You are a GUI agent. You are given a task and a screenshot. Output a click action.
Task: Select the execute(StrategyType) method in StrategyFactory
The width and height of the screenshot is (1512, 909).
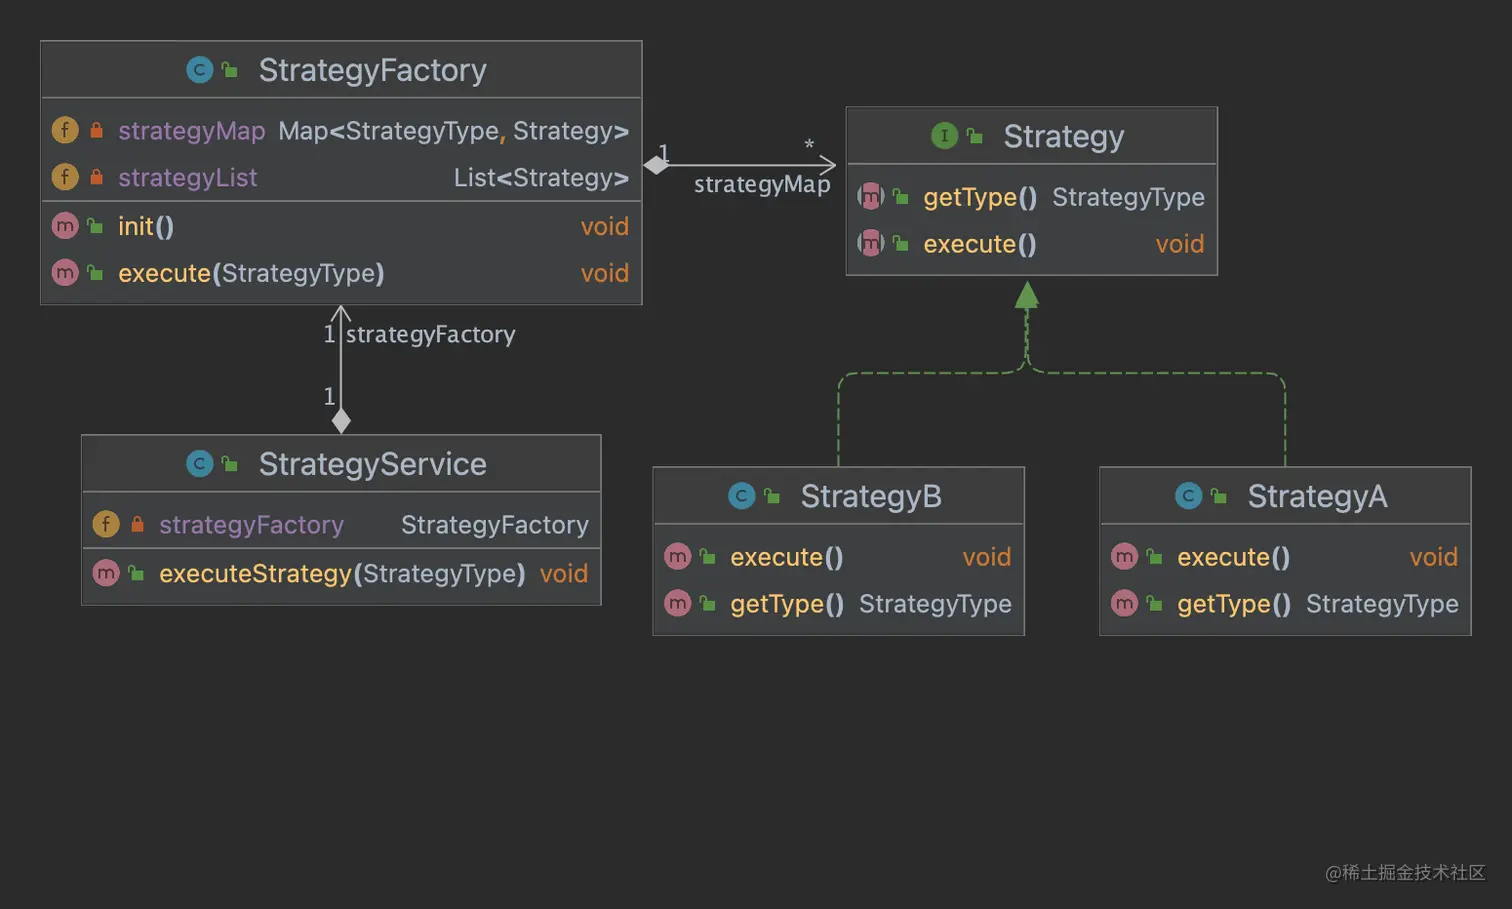pyautogui.click(x=251, y=273)
